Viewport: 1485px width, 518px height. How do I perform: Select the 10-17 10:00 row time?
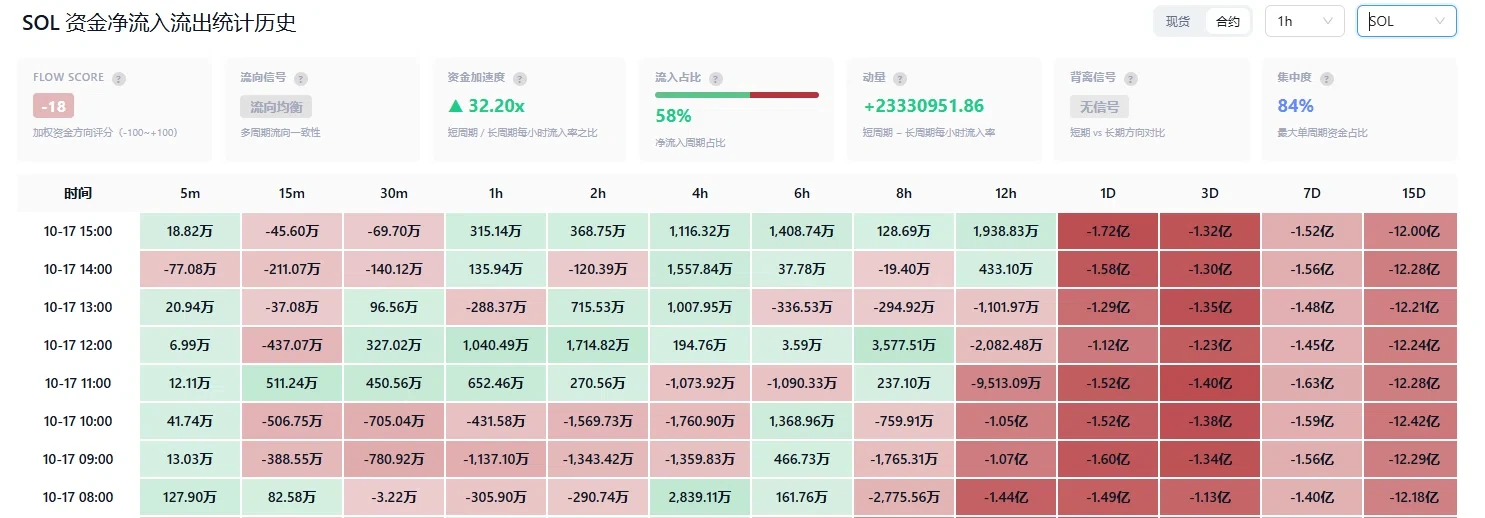point(78,421)
